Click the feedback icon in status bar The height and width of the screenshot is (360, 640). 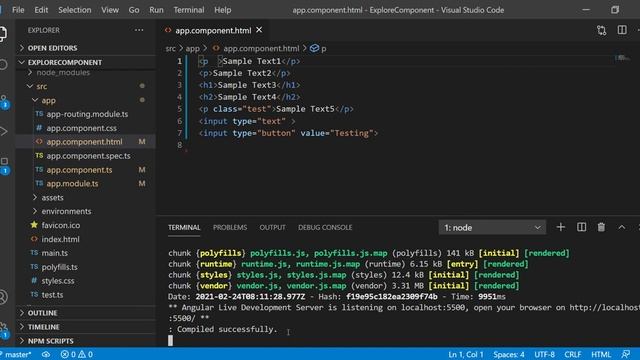[625, 354]
